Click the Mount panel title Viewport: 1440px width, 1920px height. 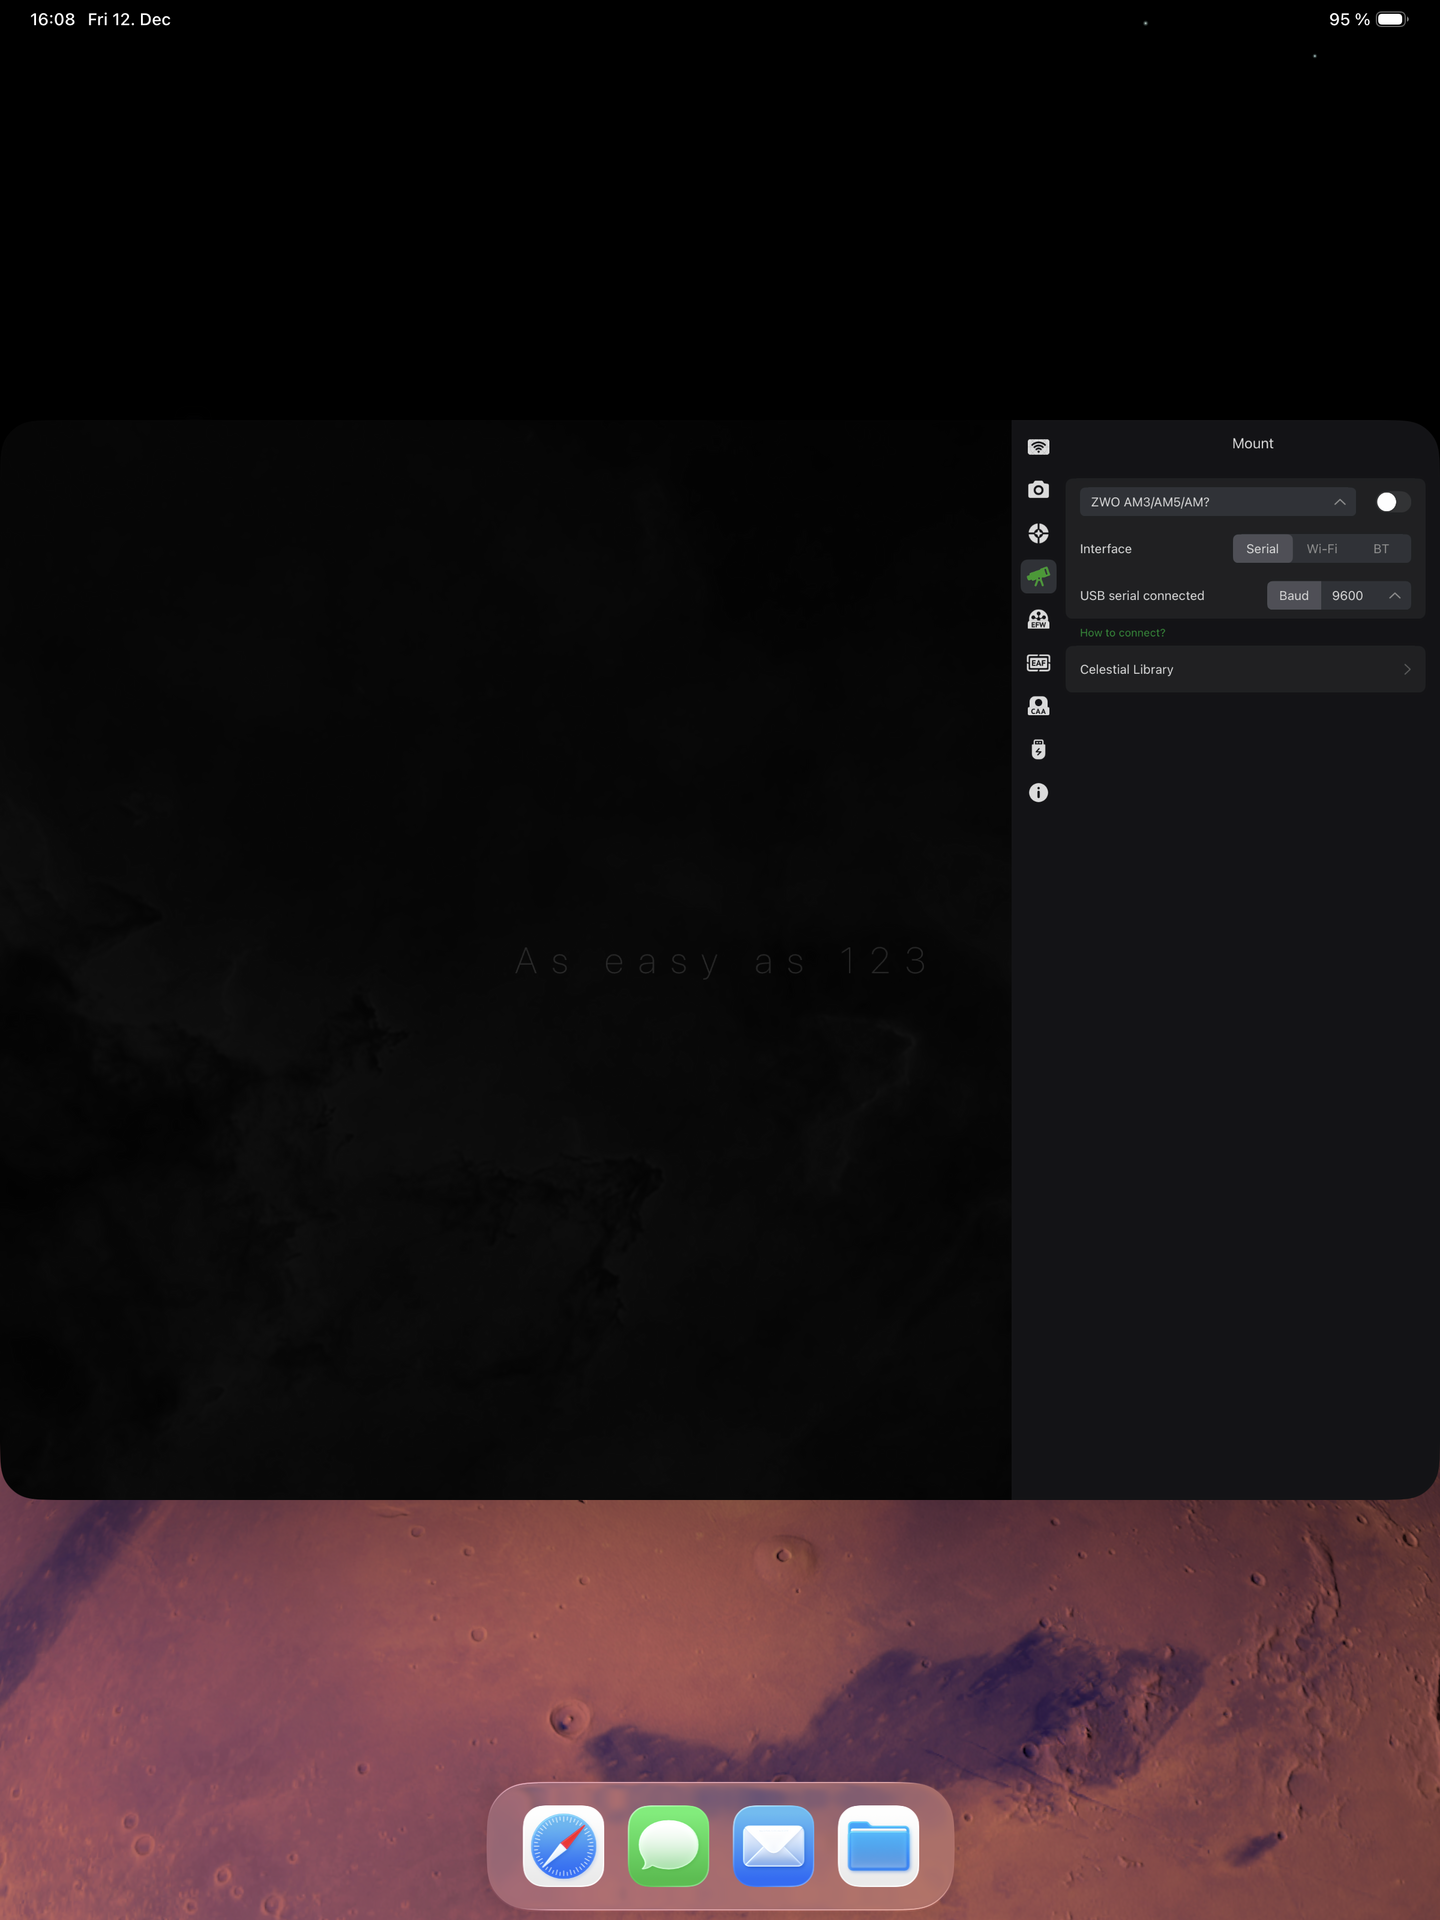1252,443
